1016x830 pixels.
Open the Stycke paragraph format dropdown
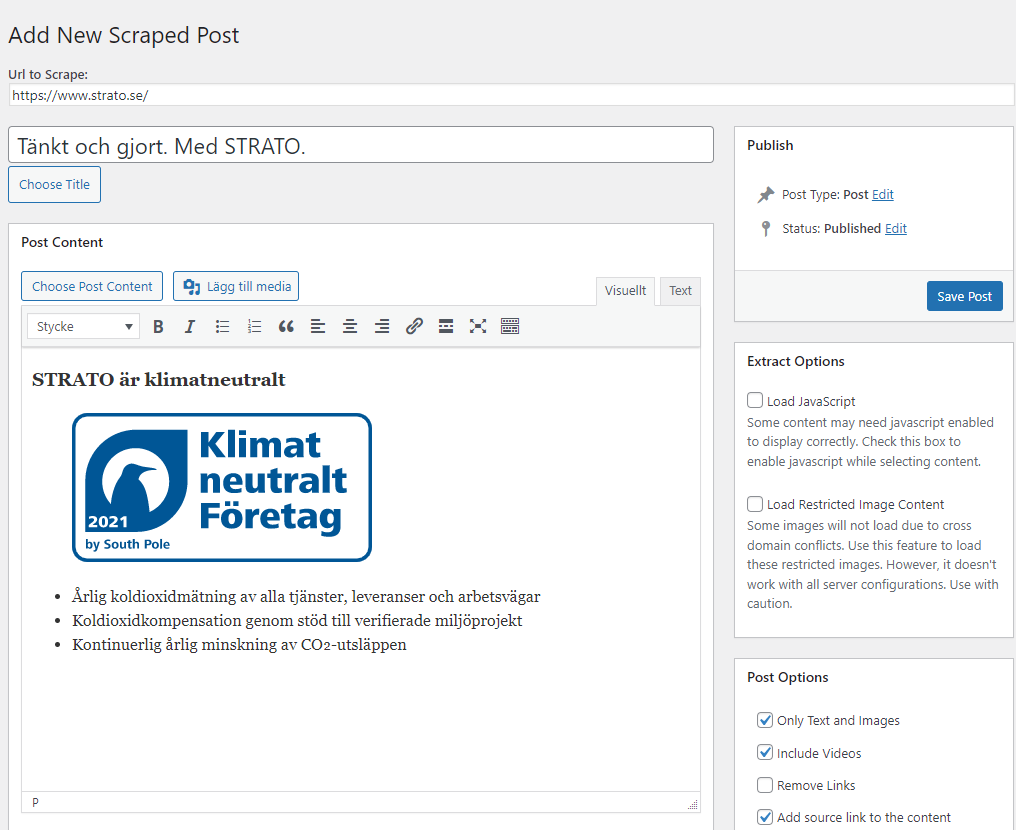click(84, 327)
